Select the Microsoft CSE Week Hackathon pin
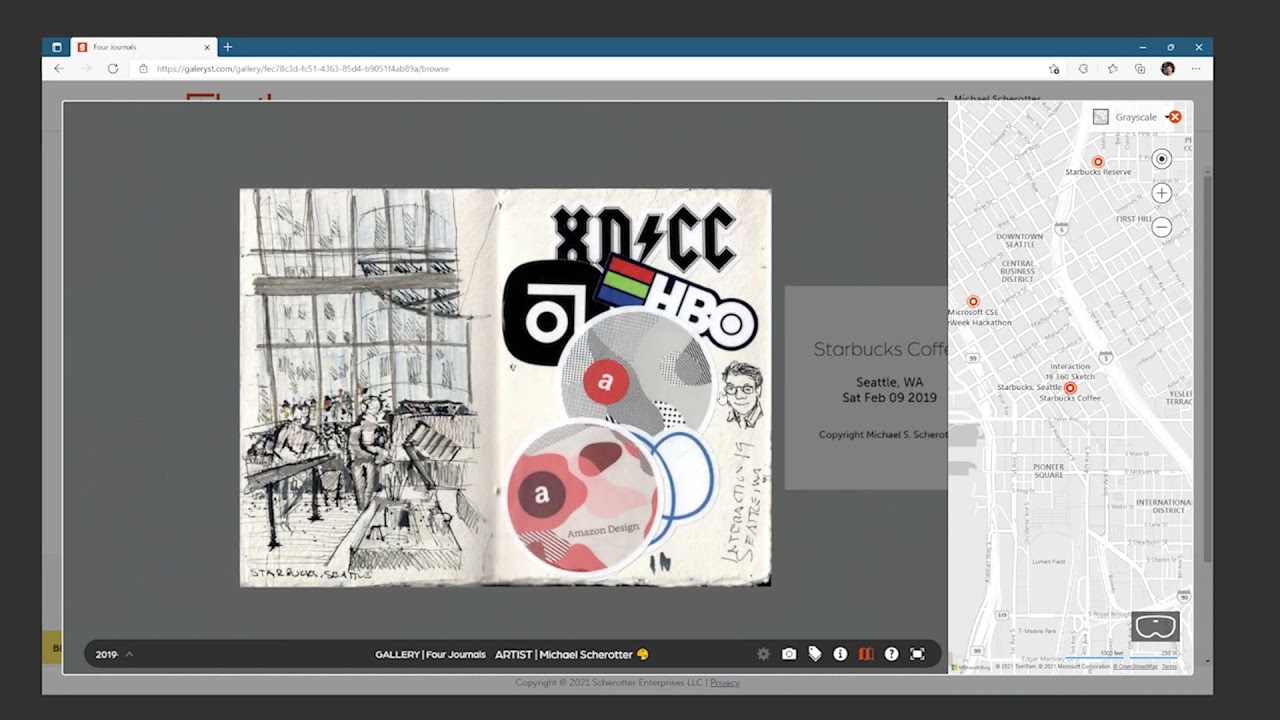This screenshot has width=1280, height=720. pyautogui.click(x=973, y=302)
